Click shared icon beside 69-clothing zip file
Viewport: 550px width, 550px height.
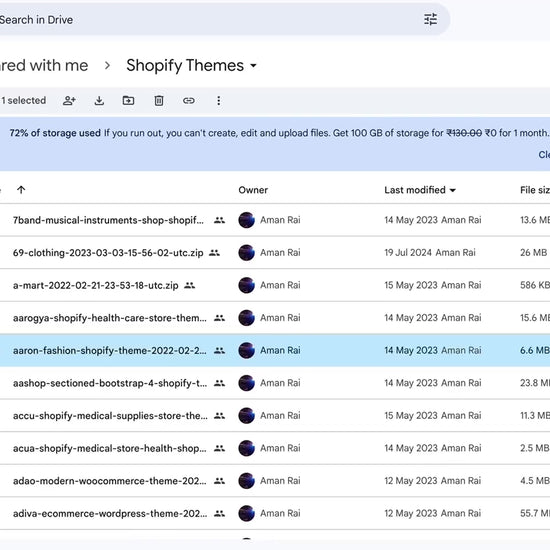coord(214,253)
